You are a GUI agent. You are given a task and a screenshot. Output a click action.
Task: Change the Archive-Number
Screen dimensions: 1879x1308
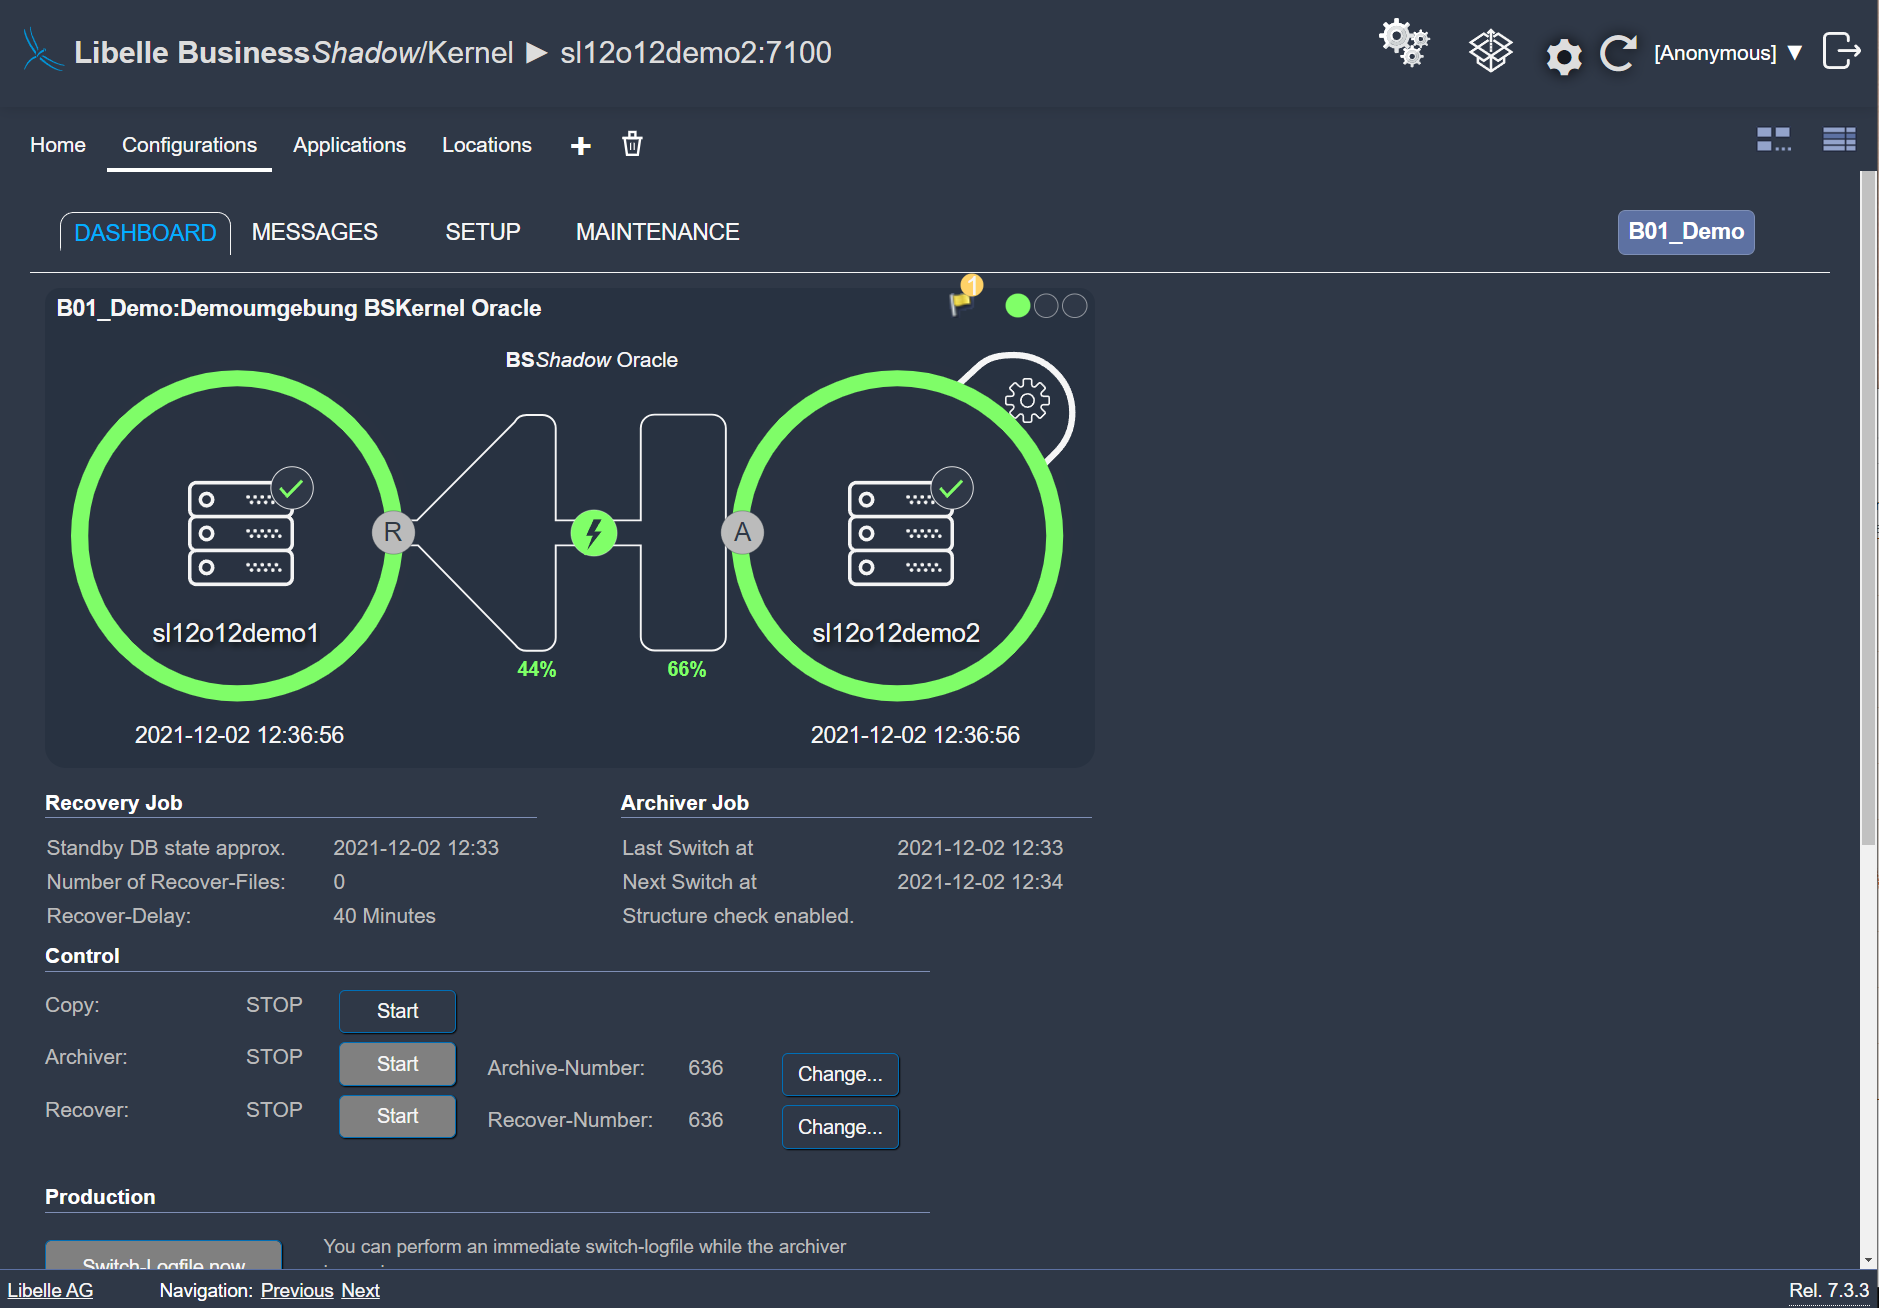point(840,1074)
